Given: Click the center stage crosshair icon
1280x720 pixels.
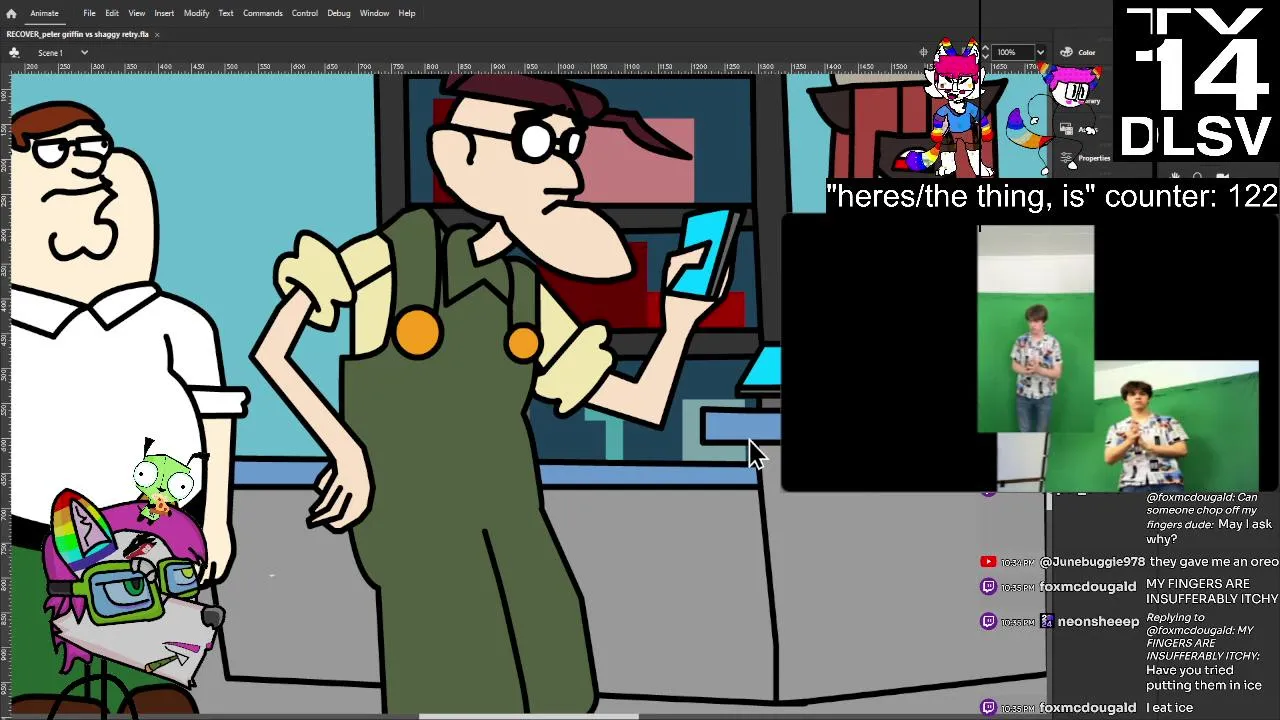Looking at the screenshot, I should pos(924,52).
